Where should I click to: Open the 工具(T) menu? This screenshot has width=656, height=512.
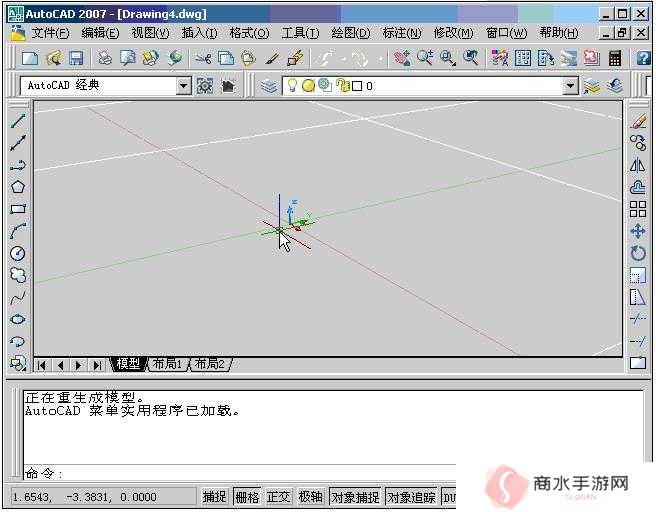click(x=300, y=33)
